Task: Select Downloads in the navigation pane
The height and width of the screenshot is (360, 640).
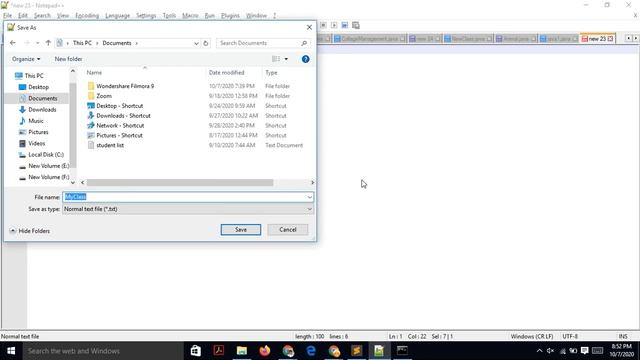Action: point(42,109)
